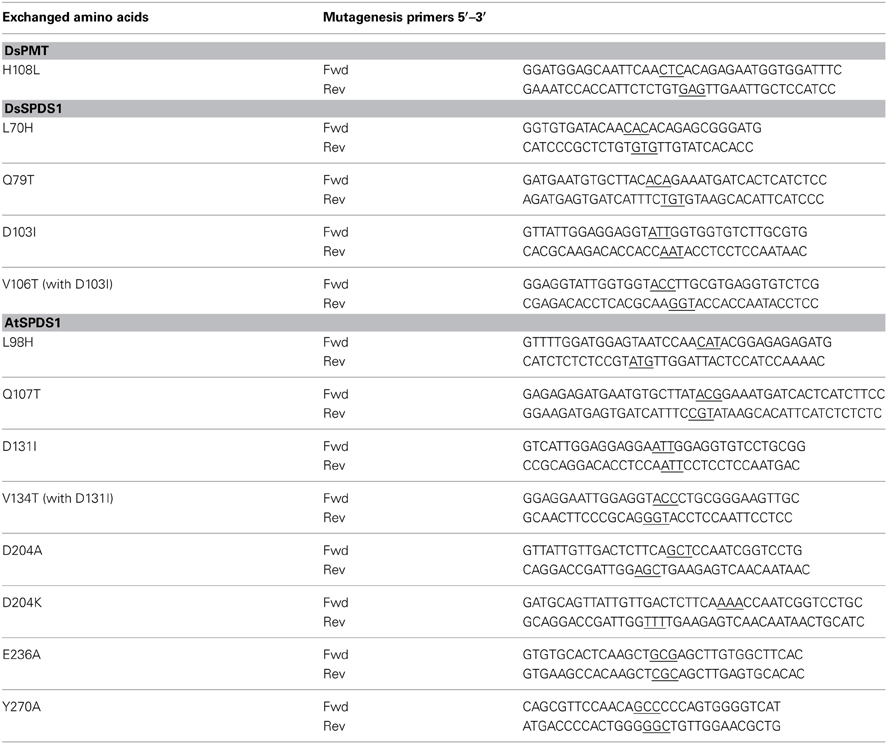The height and width of the screenshot is (744, 887).
Task: Click the Fwd label in the Q79T row
Action: pyautogui.click(x=335, y=180)
